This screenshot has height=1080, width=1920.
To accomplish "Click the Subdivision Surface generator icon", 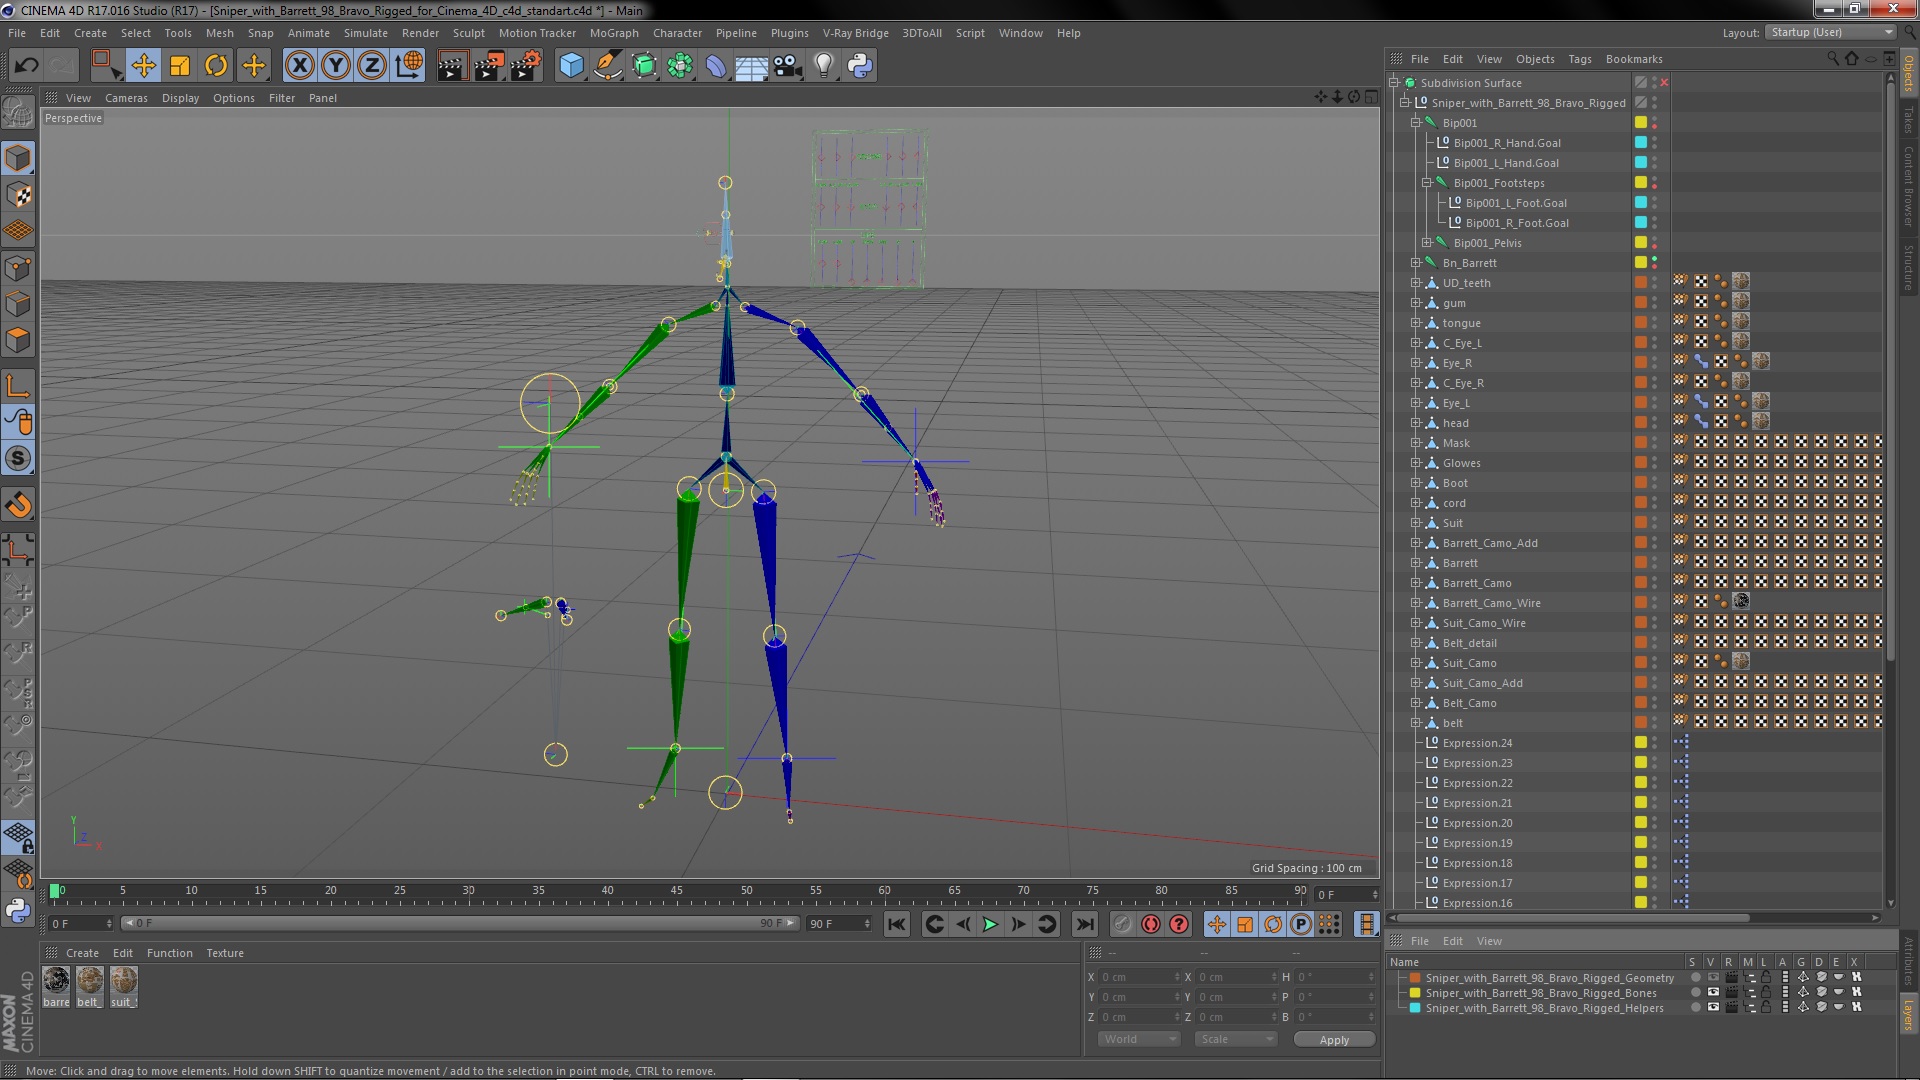I will tap(644, 66).
